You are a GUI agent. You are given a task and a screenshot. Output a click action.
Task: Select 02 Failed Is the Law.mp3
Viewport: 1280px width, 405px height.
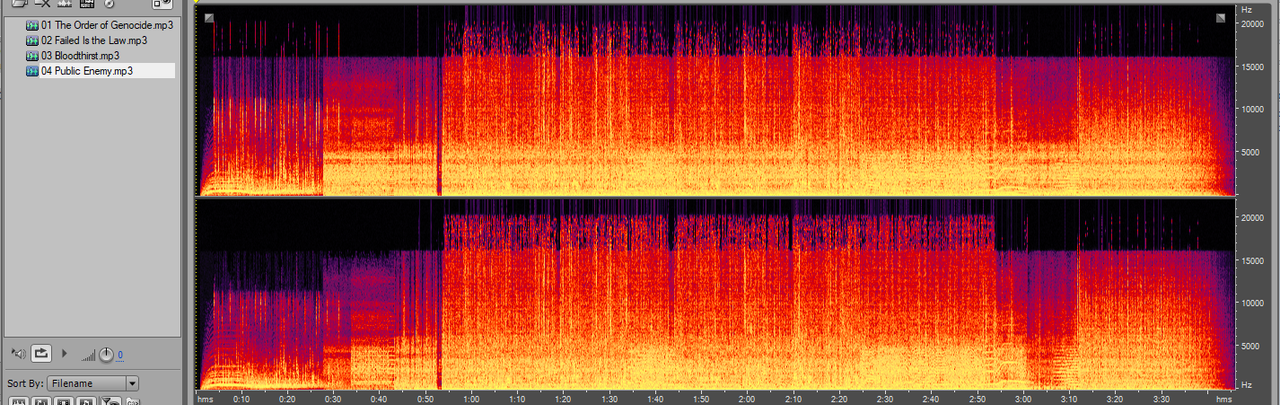pyautogui.click(x=94, y=40)
